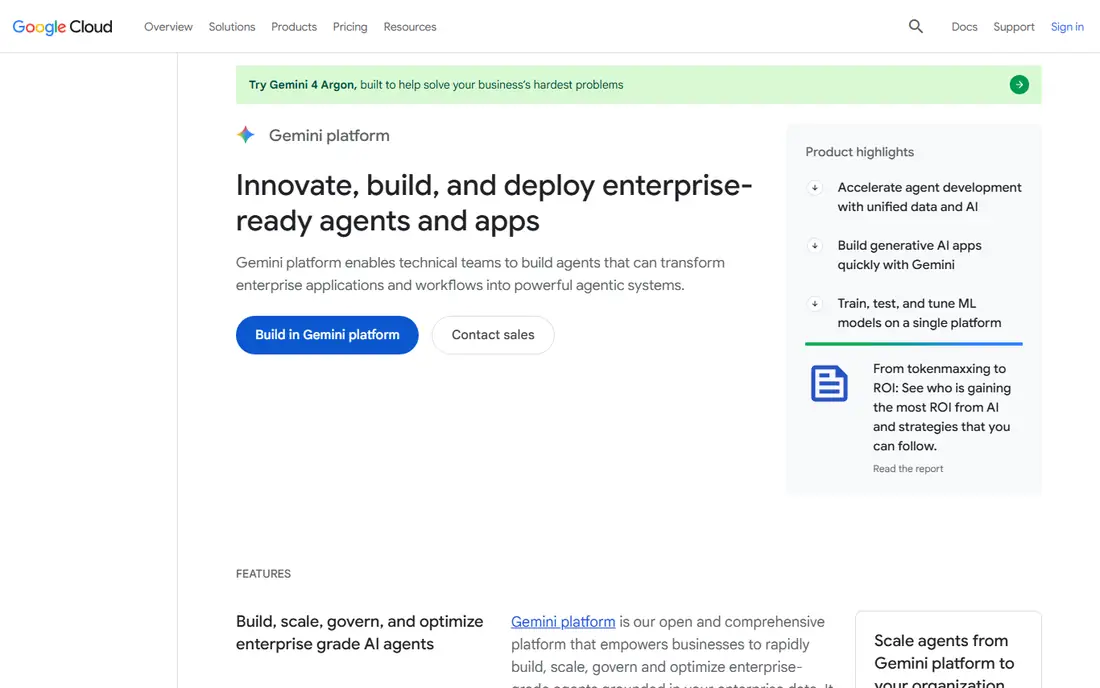This screenshot has height=688, width=1100.
Task: Open the Solutions menu
Action: [232, 27]
